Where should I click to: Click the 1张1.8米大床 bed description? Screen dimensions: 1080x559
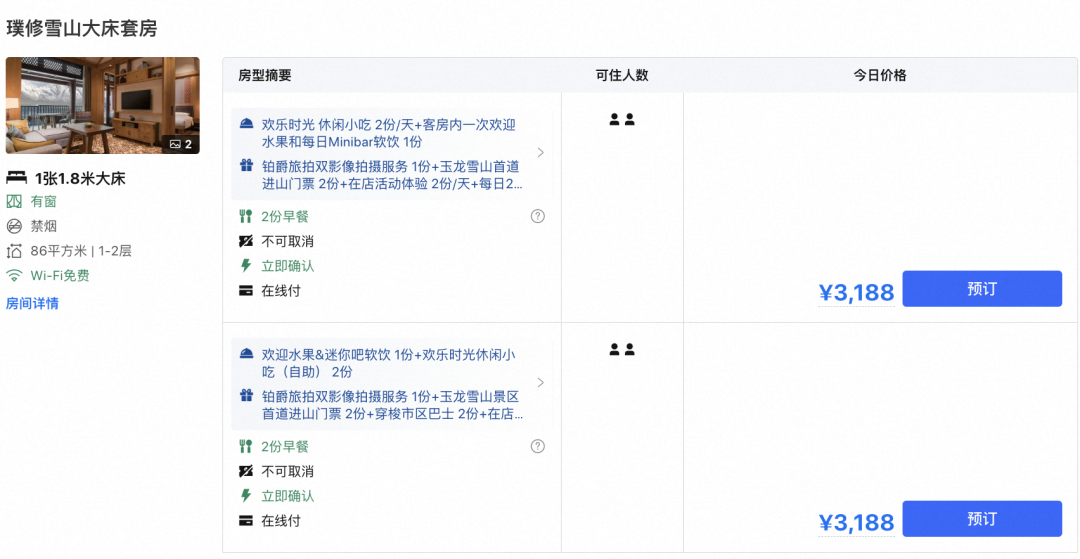point(80,179)
